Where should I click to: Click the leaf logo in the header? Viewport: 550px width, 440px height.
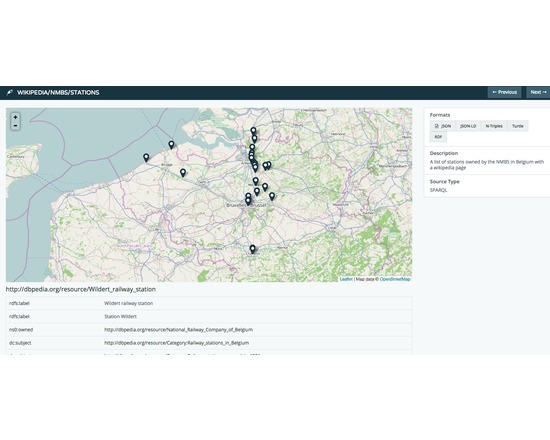9,93
